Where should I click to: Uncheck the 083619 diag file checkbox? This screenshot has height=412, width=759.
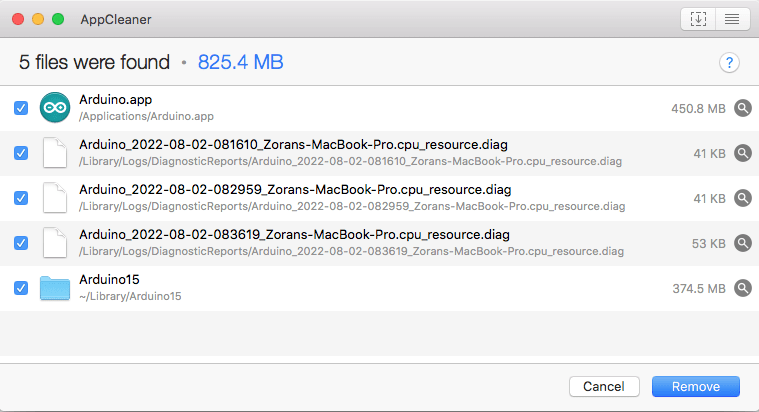(21, 243)
